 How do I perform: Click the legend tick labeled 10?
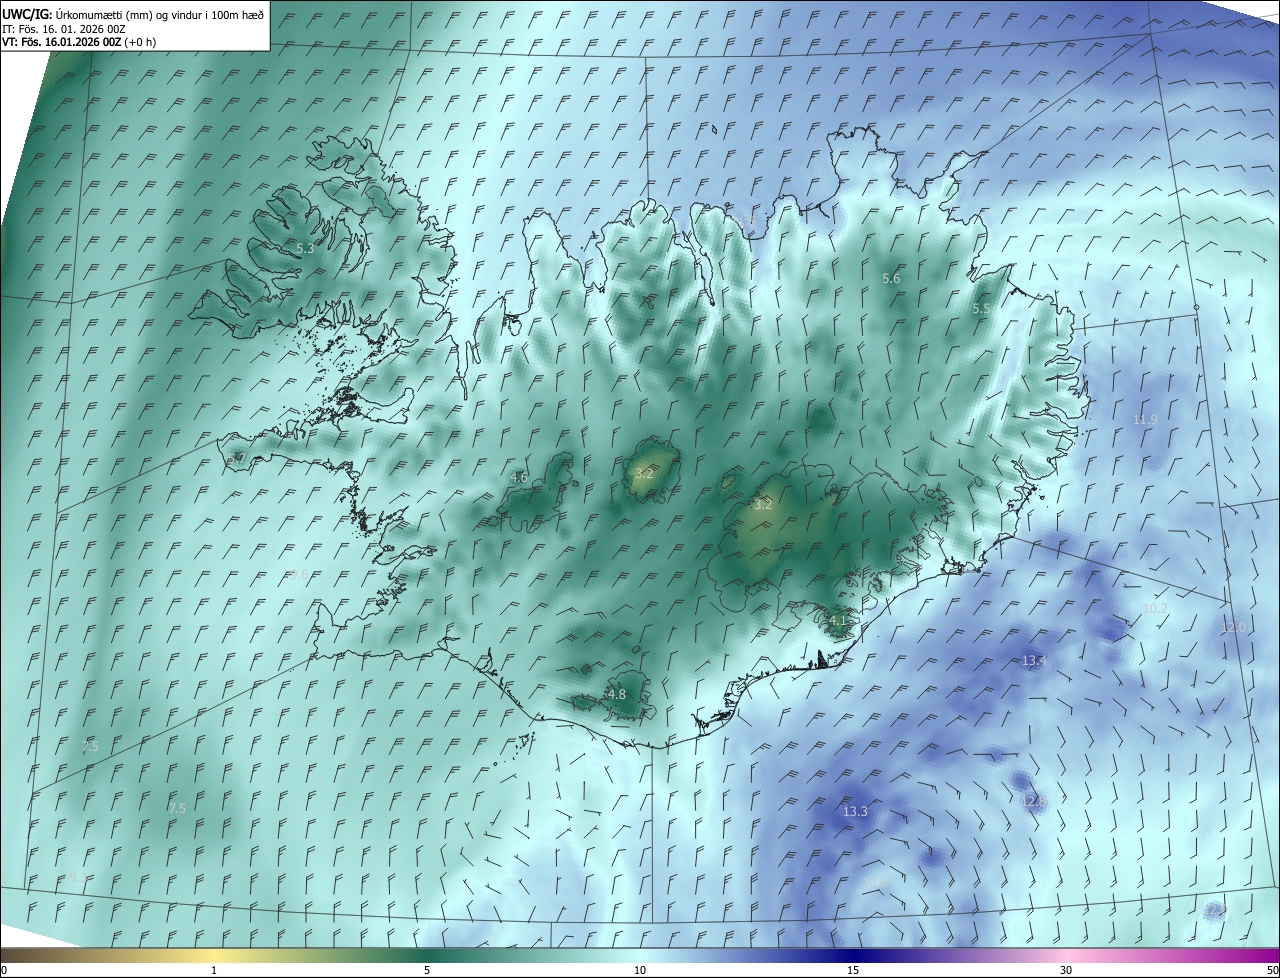click(640, 970)
